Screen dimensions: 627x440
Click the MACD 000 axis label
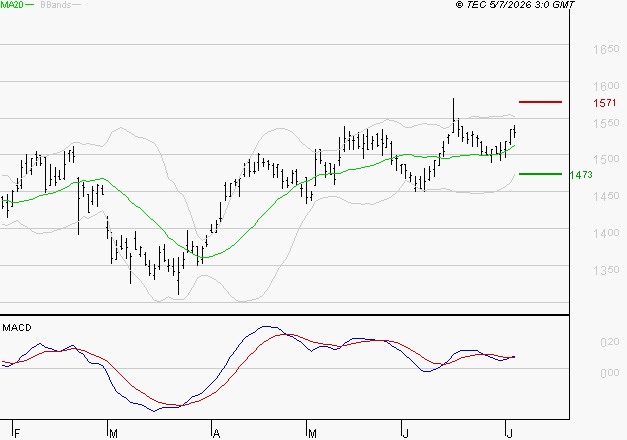pyautogui.click(x=610, y=373)
